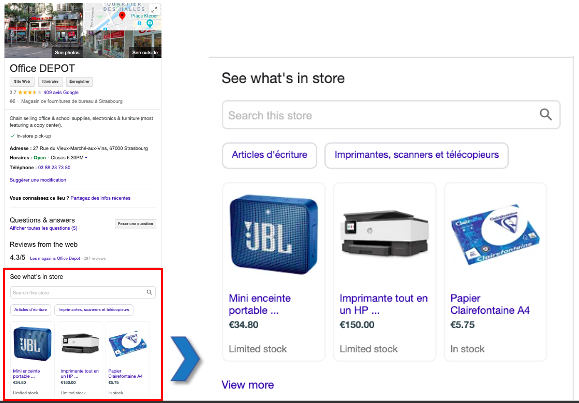Click the 'Poser une question' button
The image size is (579, 403).
[x=136, y=223]
